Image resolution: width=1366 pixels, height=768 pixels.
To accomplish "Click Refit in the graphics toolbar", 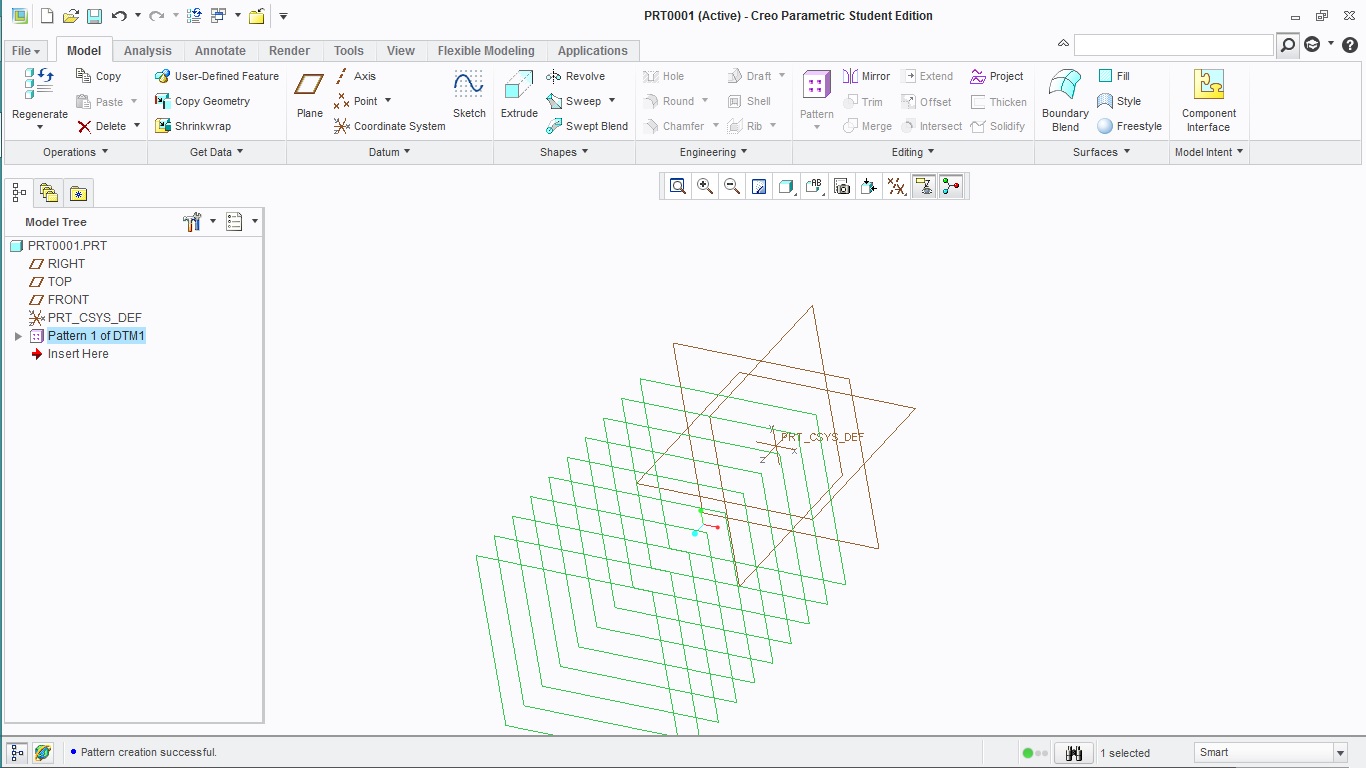I will tap(678, 186).
